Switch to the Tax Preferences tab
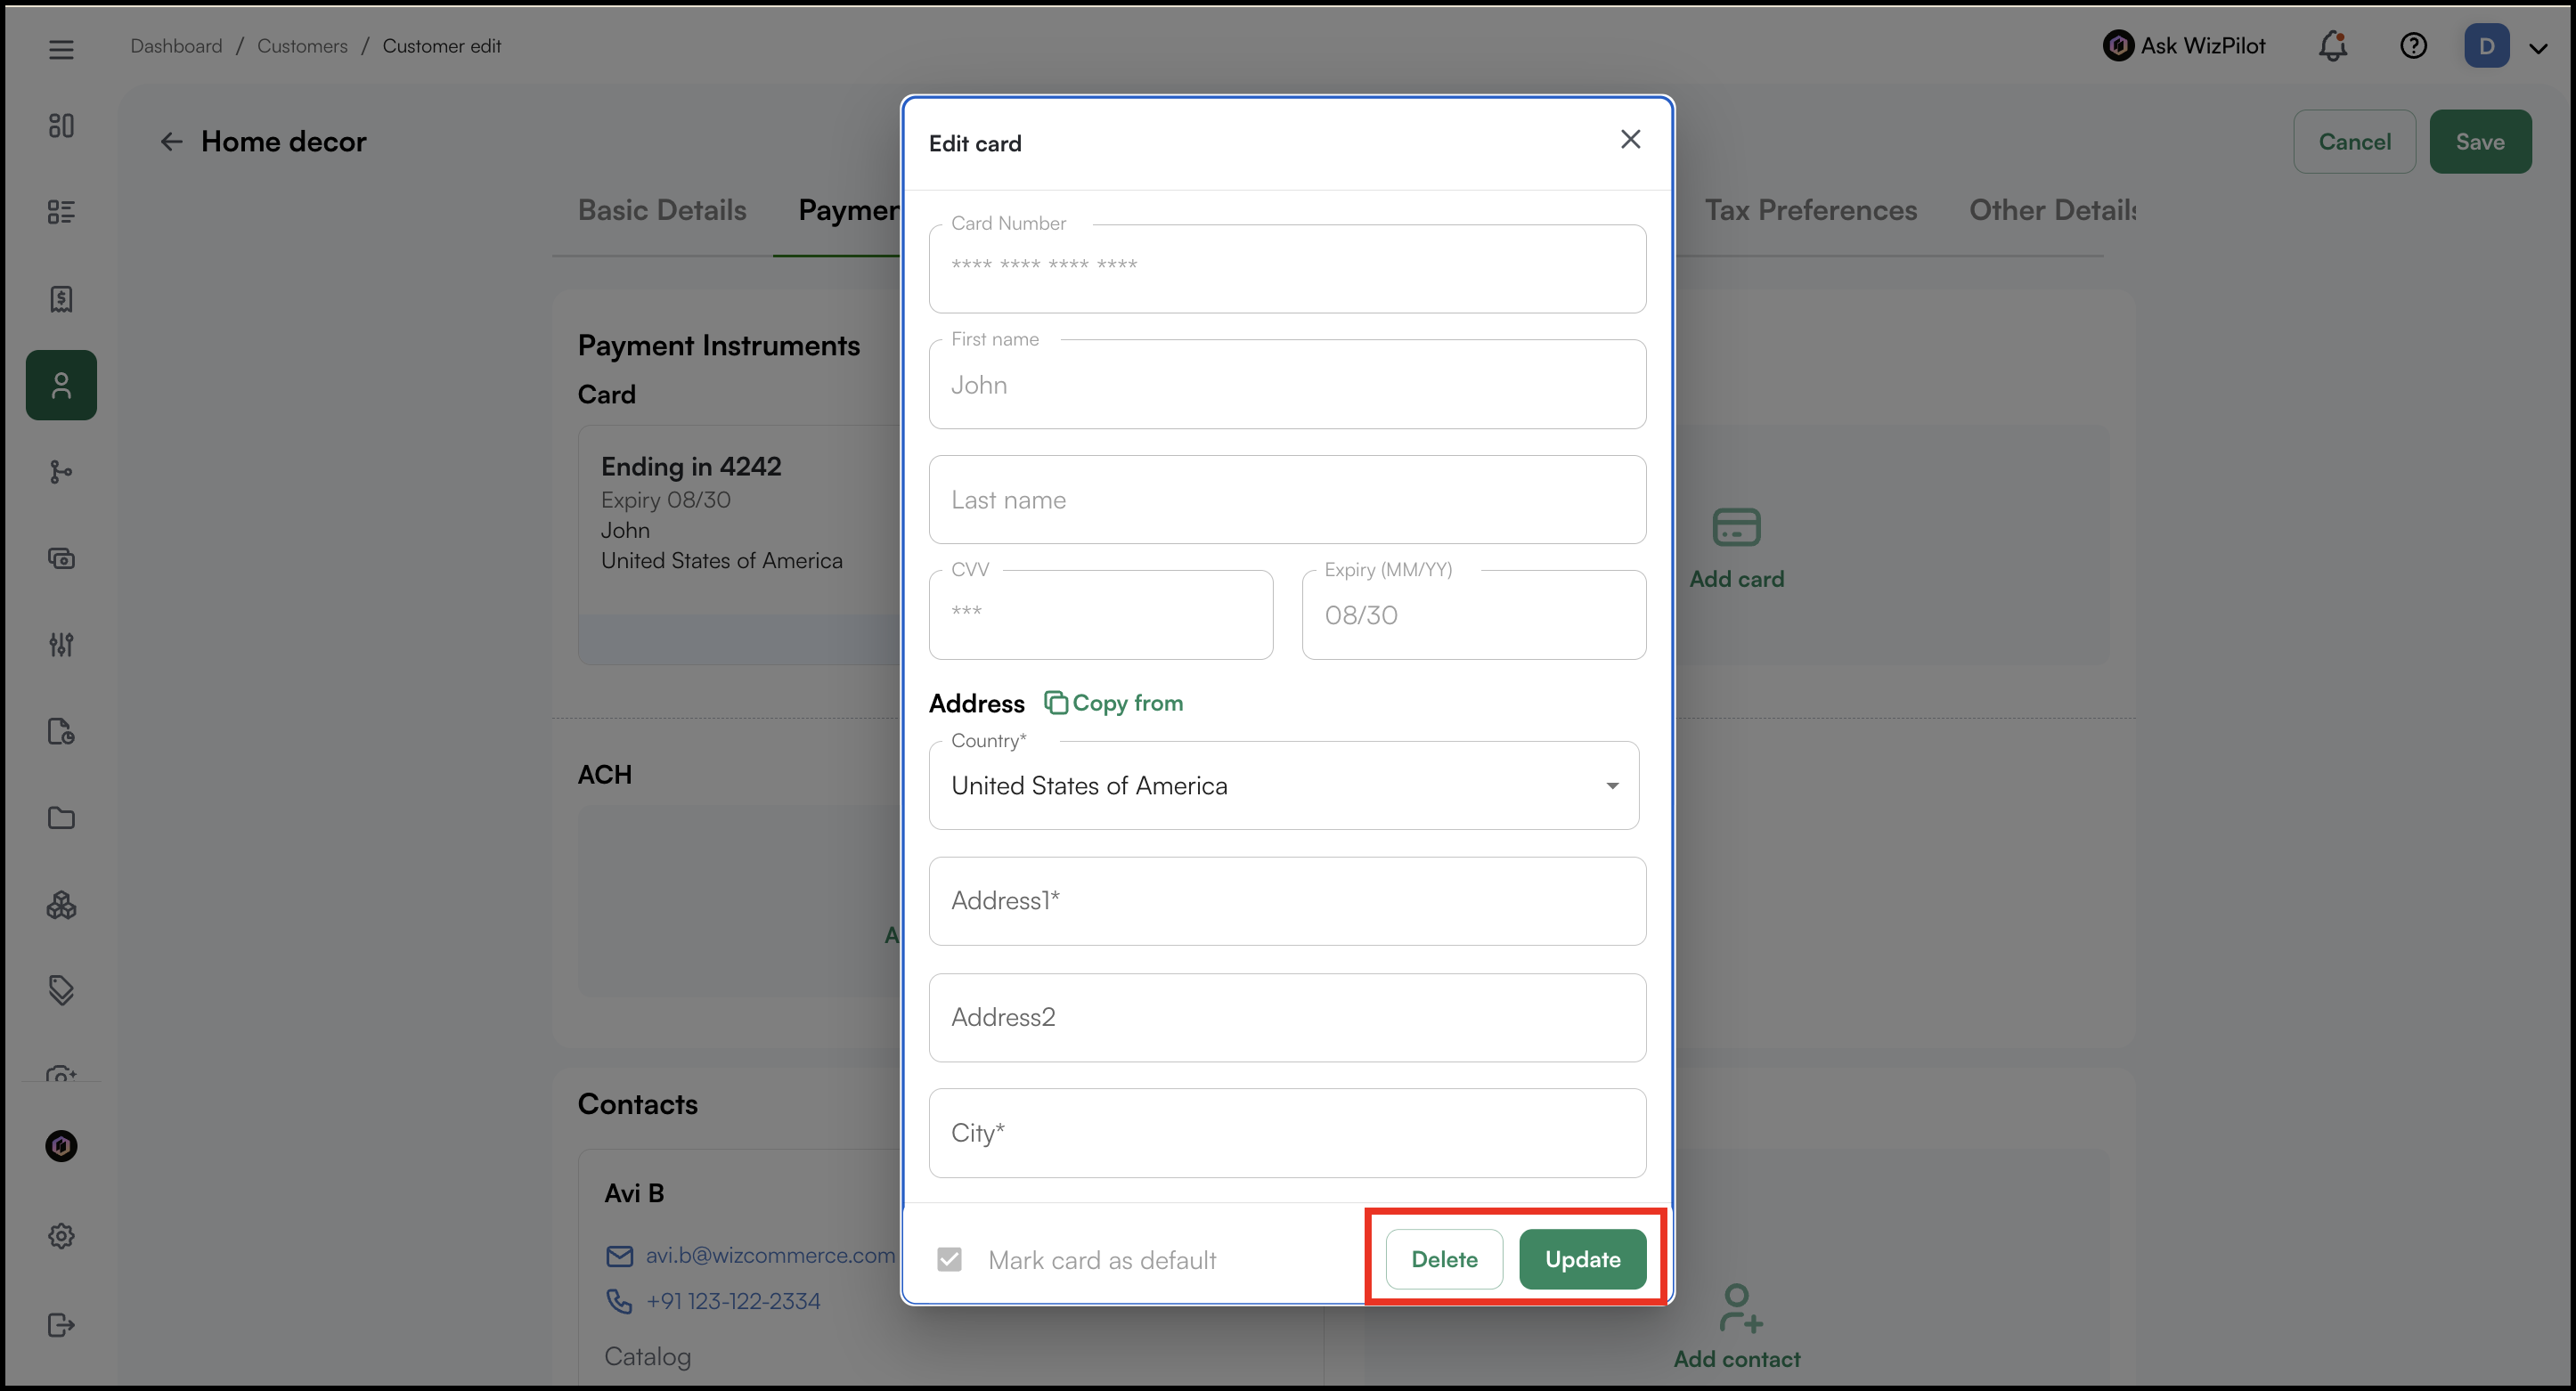Screen dimensions: 2576x1391 pyautogui.click(x=1810, y=210)
